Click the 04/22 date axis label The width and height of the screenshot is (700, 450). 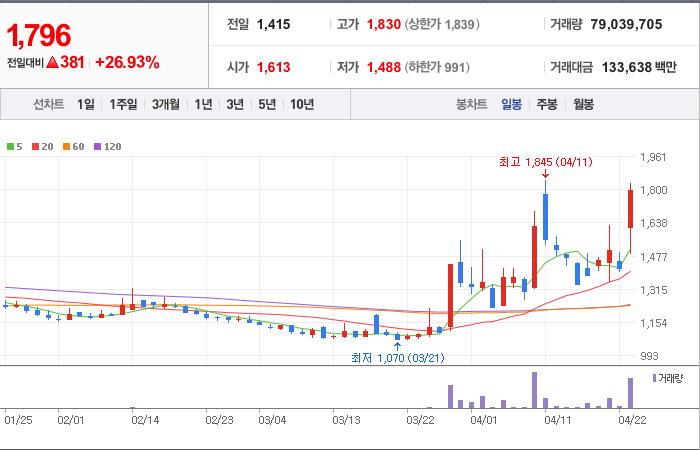click(x=632, y=420)
